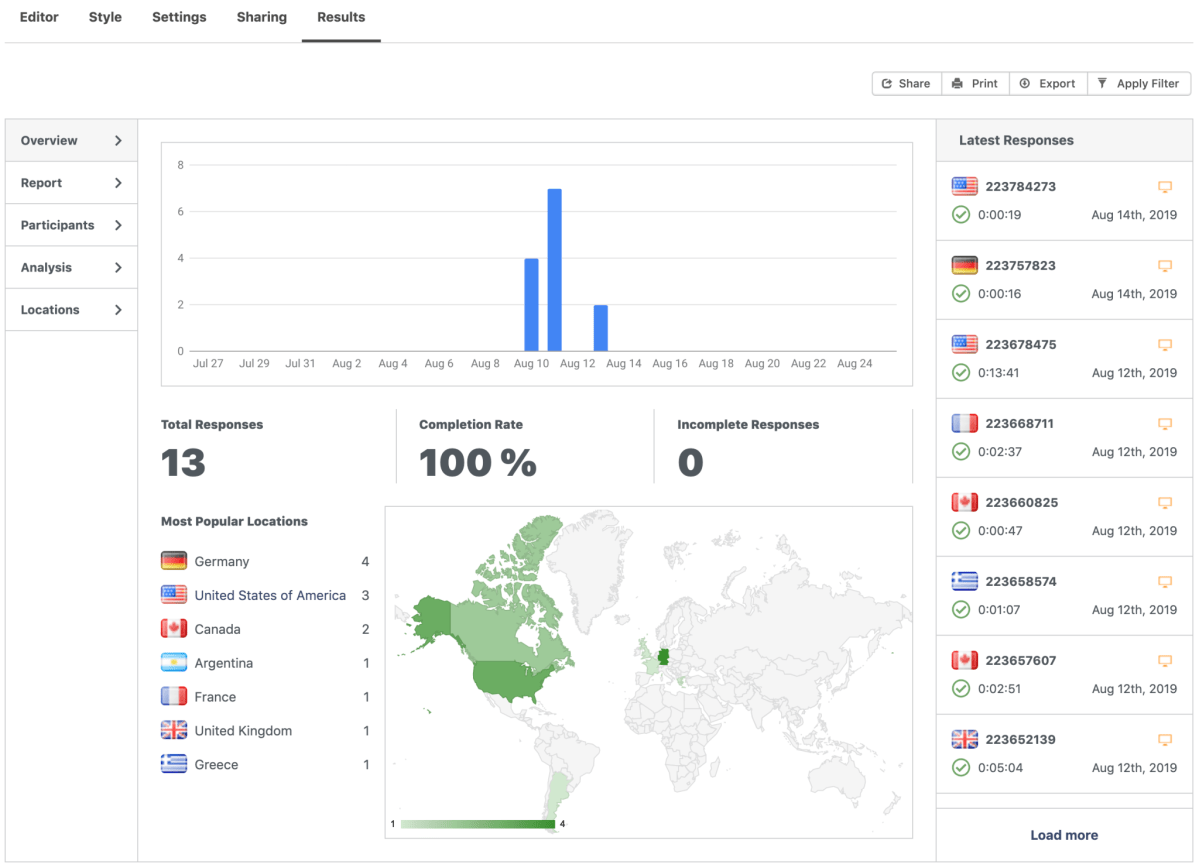The height and width of the screenshot is (868, 1199).
Task: Click the Apply Filter button
Action: point(1138,84)
